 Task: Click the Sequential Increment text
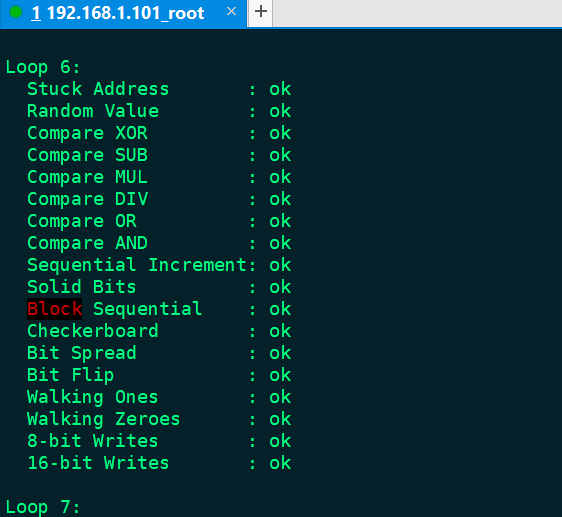point(137,265)
